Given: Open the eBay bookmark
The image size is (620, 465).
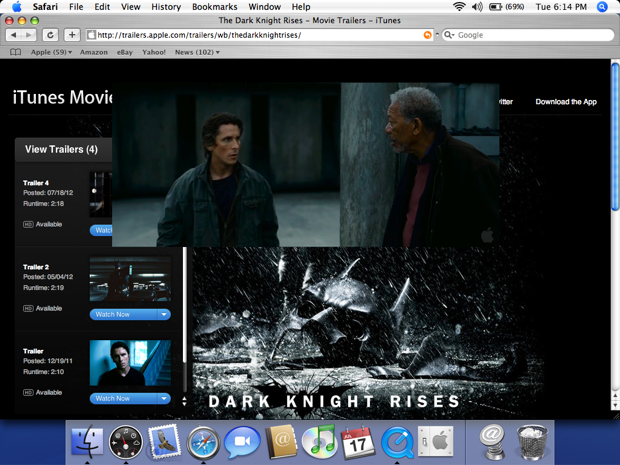Looking at the screenshot, I should (125, 52).
